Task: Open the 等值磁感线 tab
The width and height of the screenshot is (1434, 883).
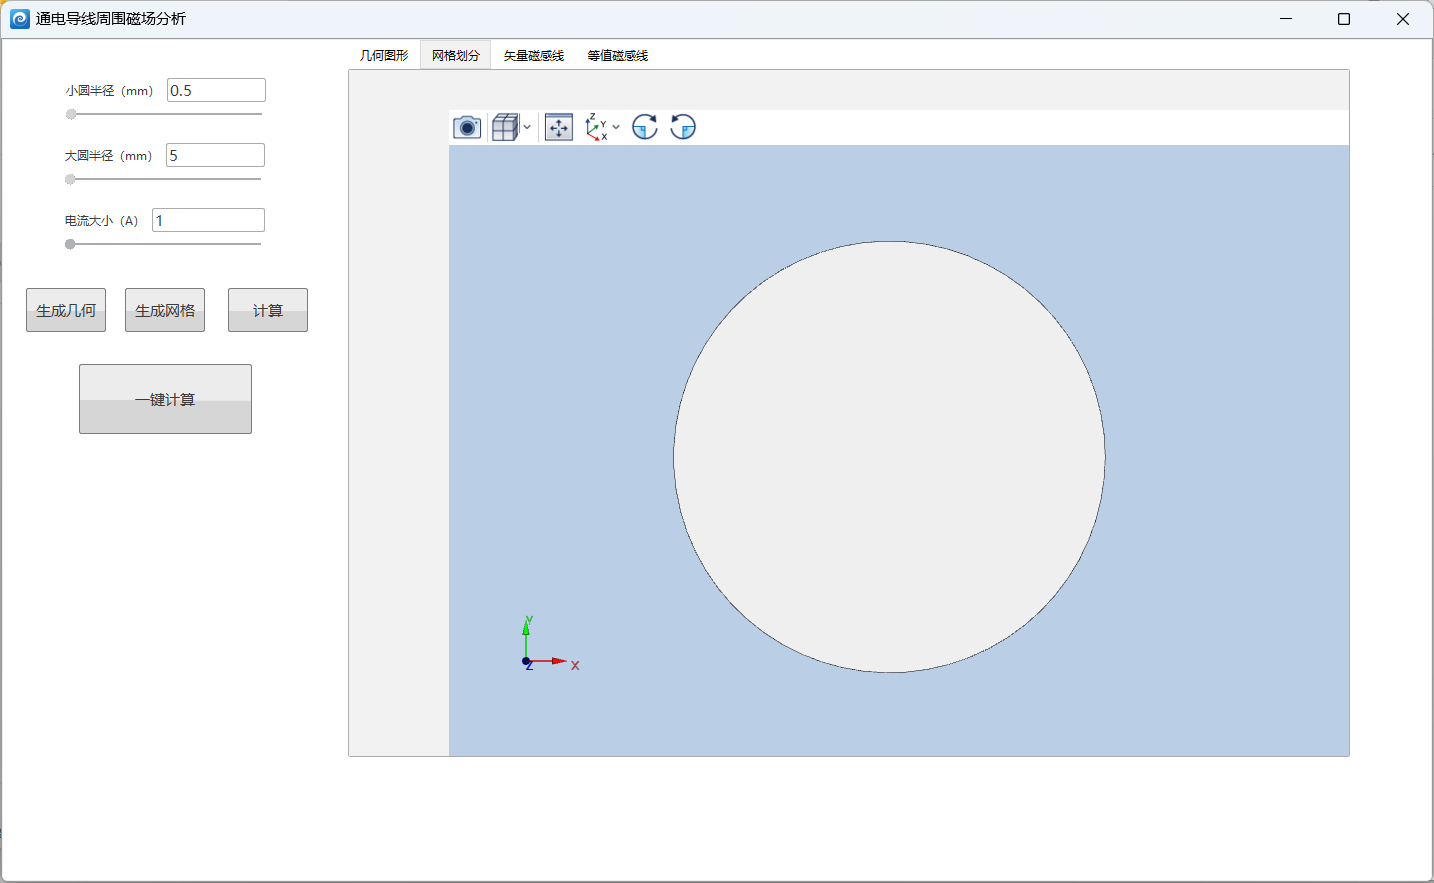Action: point(618,56)
